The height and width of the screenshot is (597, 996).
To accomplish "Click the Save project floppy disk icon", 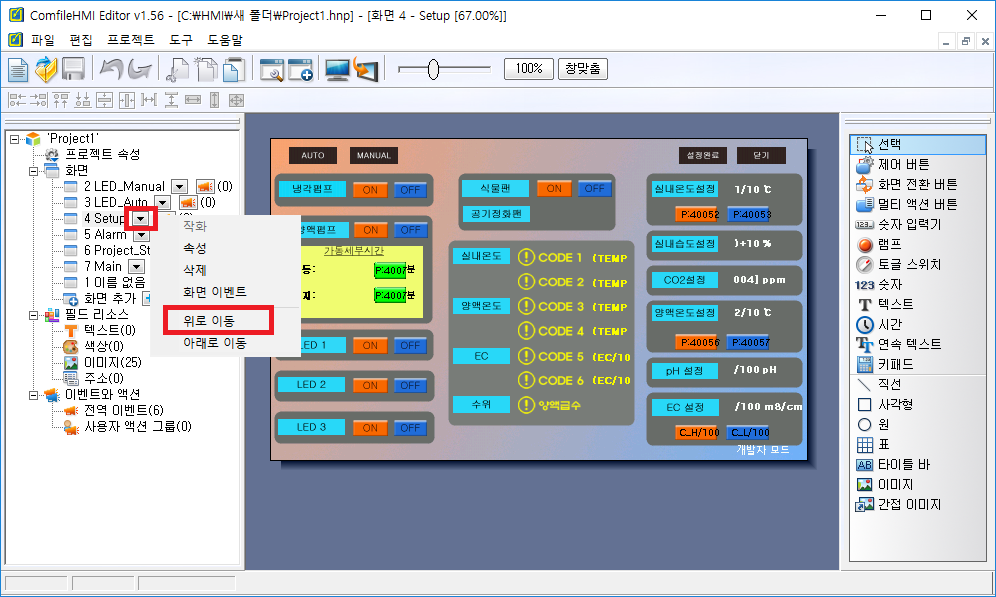I will pos(73,69).
